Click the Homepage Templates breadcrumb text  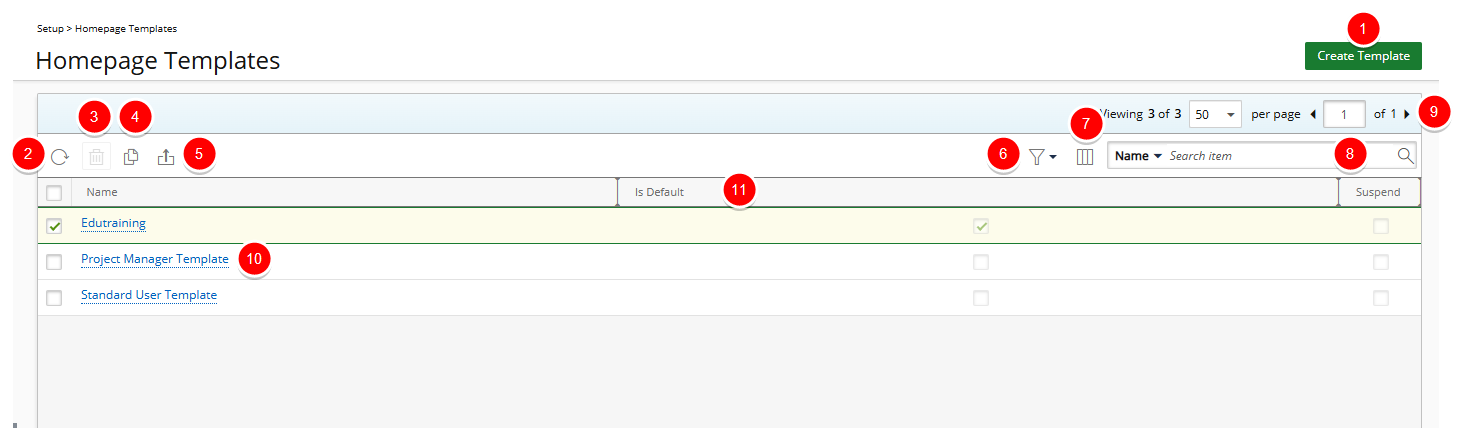pos(126,28)
